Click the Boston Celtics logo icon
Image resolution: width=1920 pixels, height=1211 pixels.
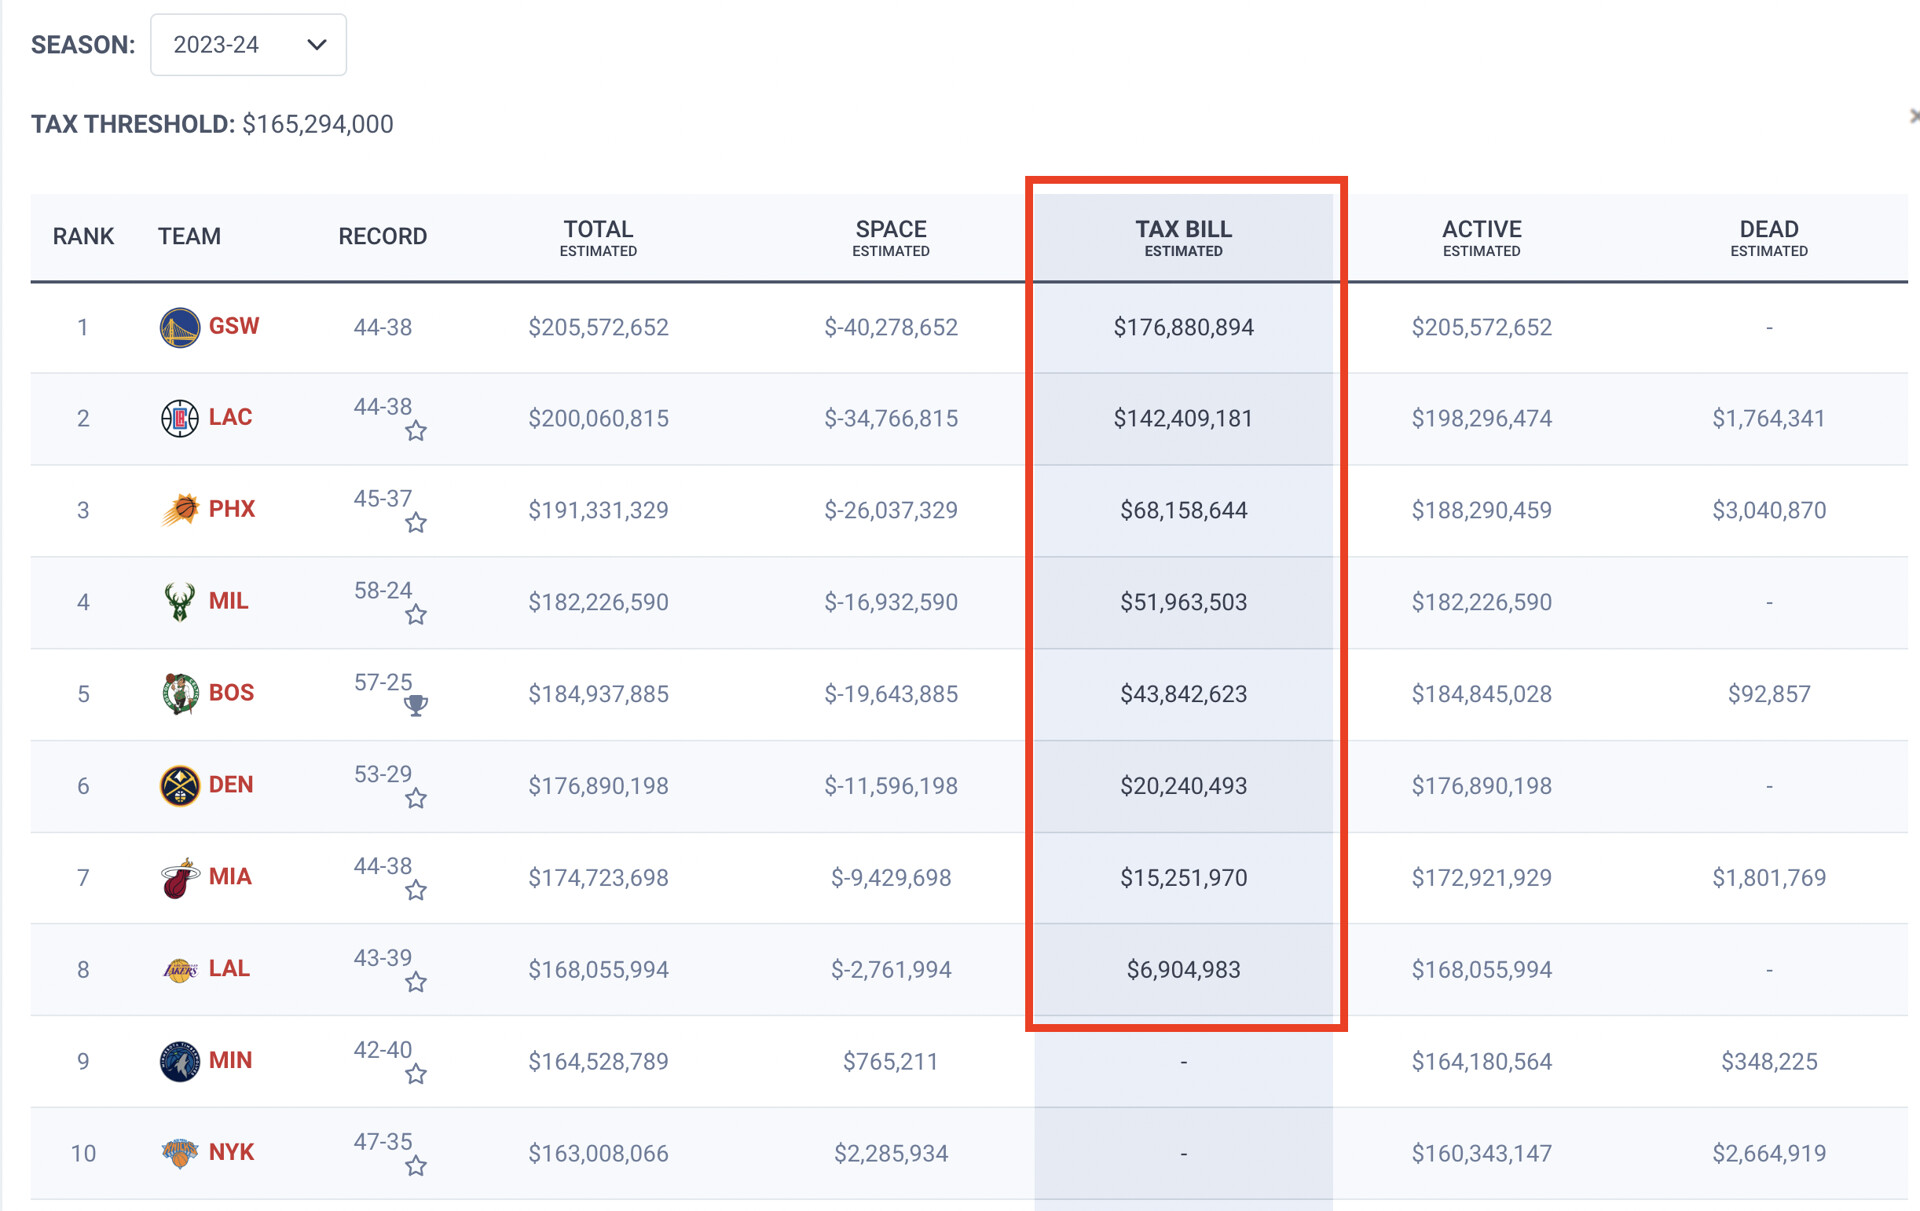tap(179, 693)
